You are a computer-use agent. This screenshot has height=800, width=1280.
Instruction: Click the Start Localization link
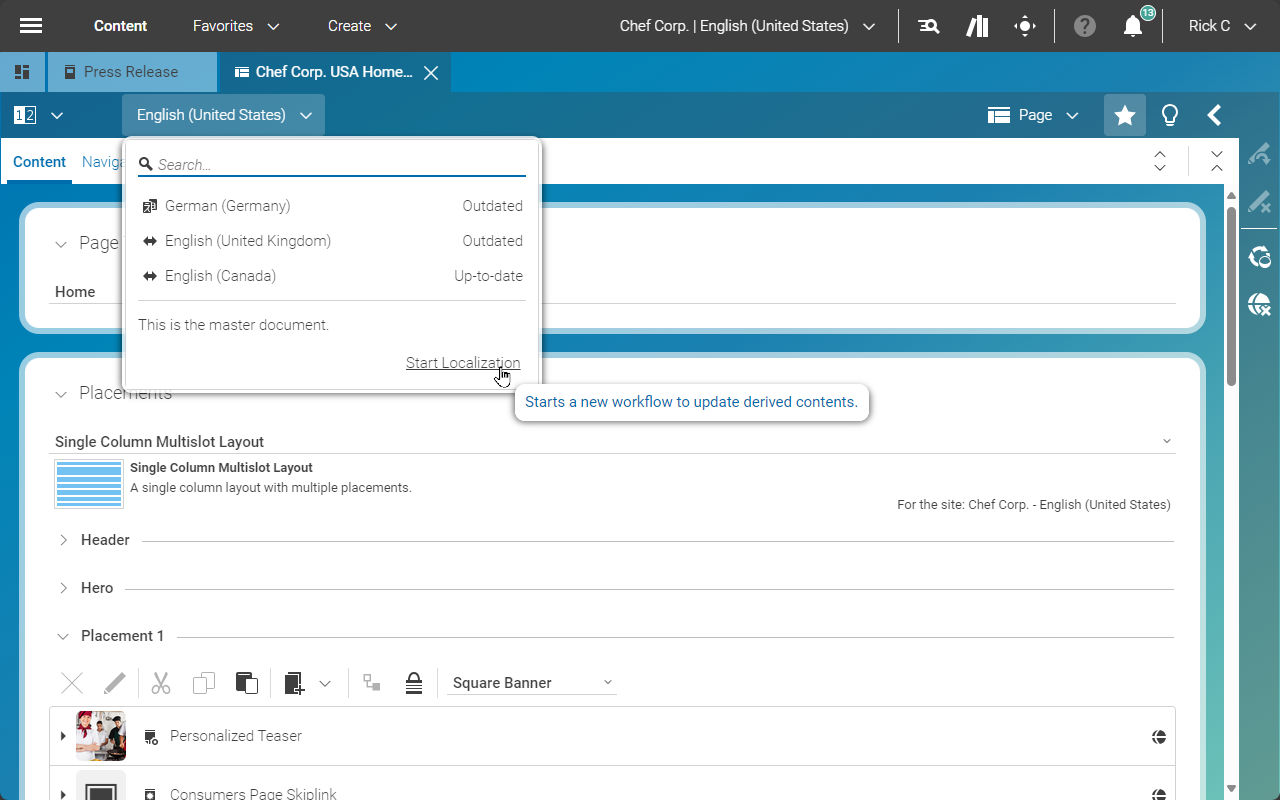pyautogui.click(x=463, y=363)
